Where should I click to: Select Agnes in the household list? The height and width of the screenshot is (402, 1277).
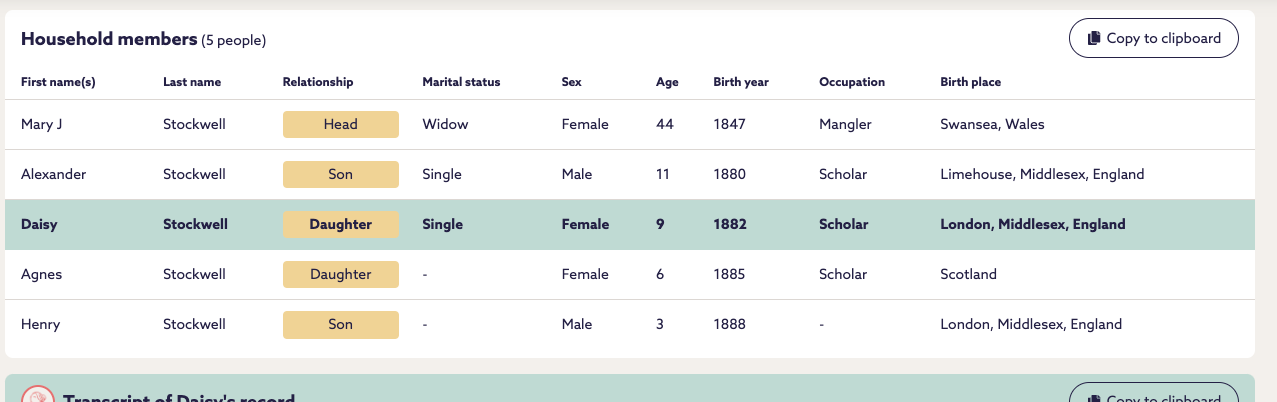point(41,275)
